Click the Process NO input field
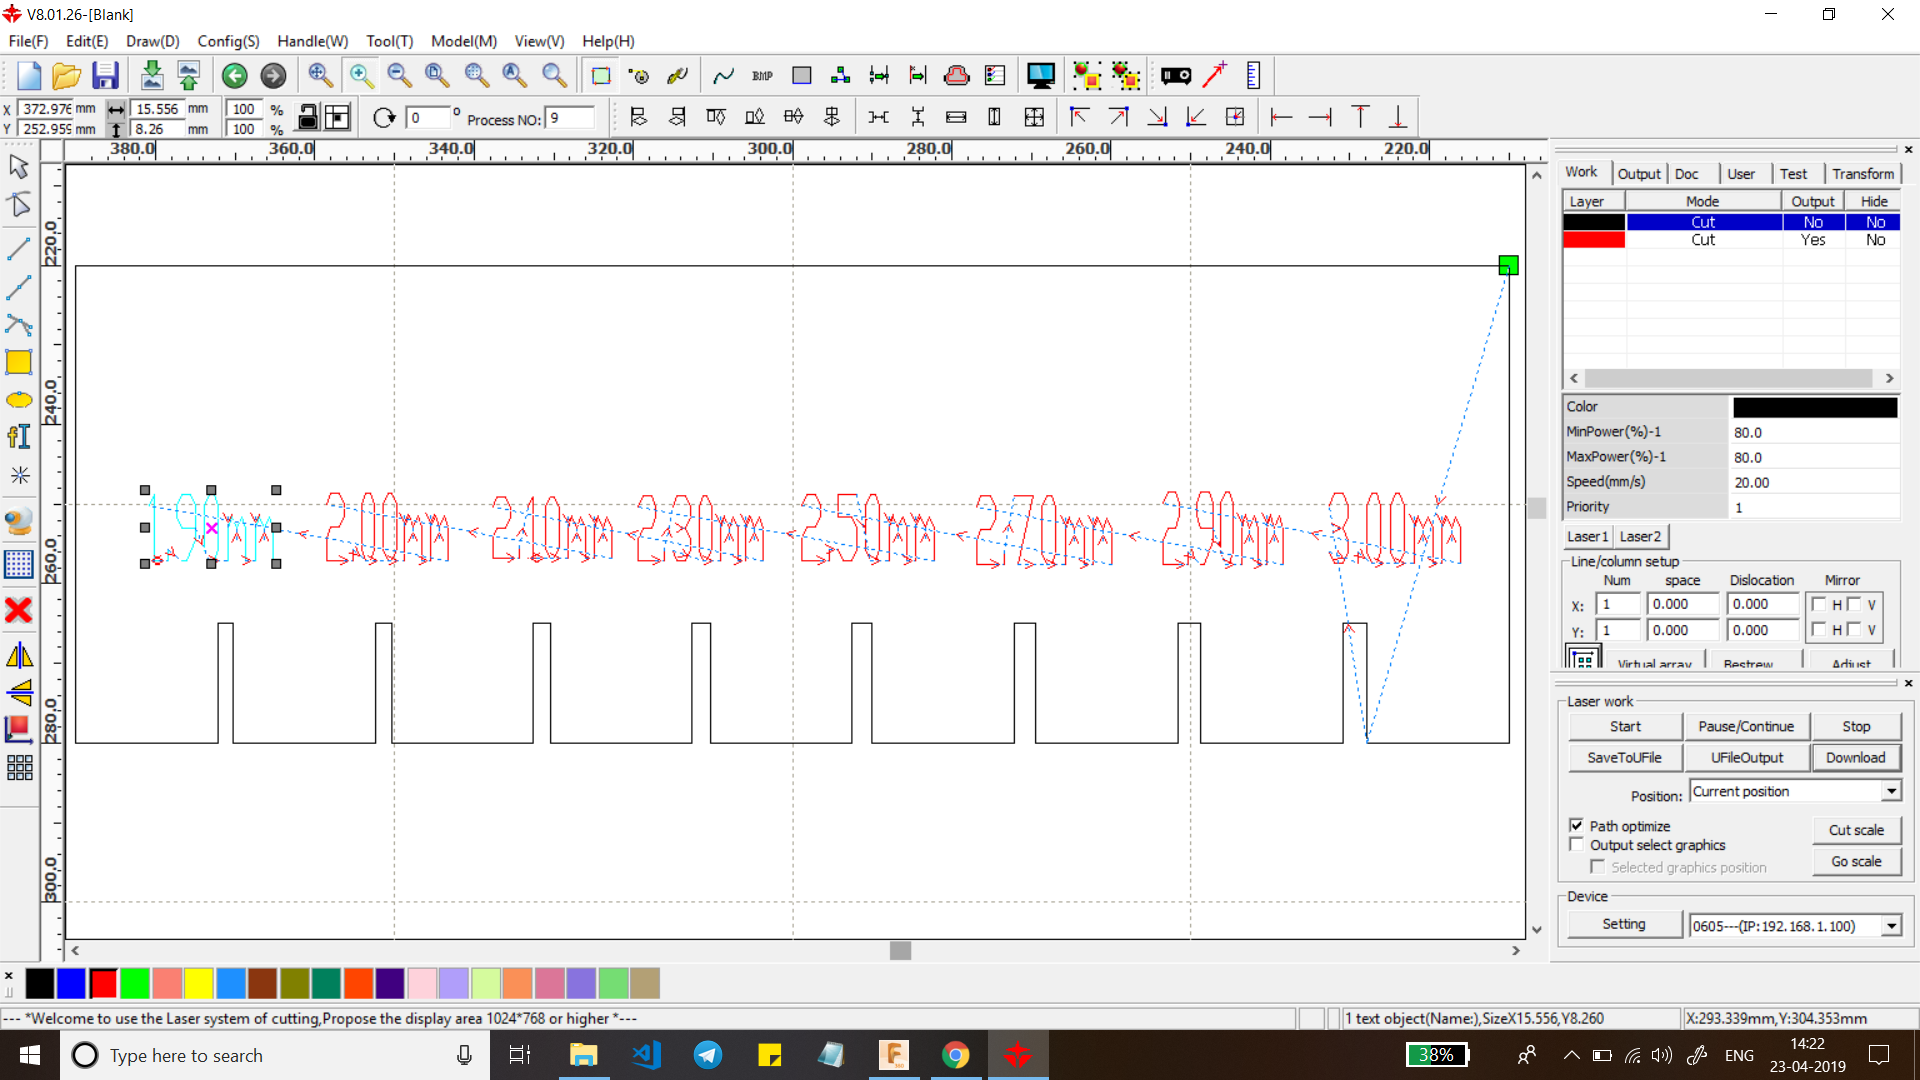 click(570, 118)
